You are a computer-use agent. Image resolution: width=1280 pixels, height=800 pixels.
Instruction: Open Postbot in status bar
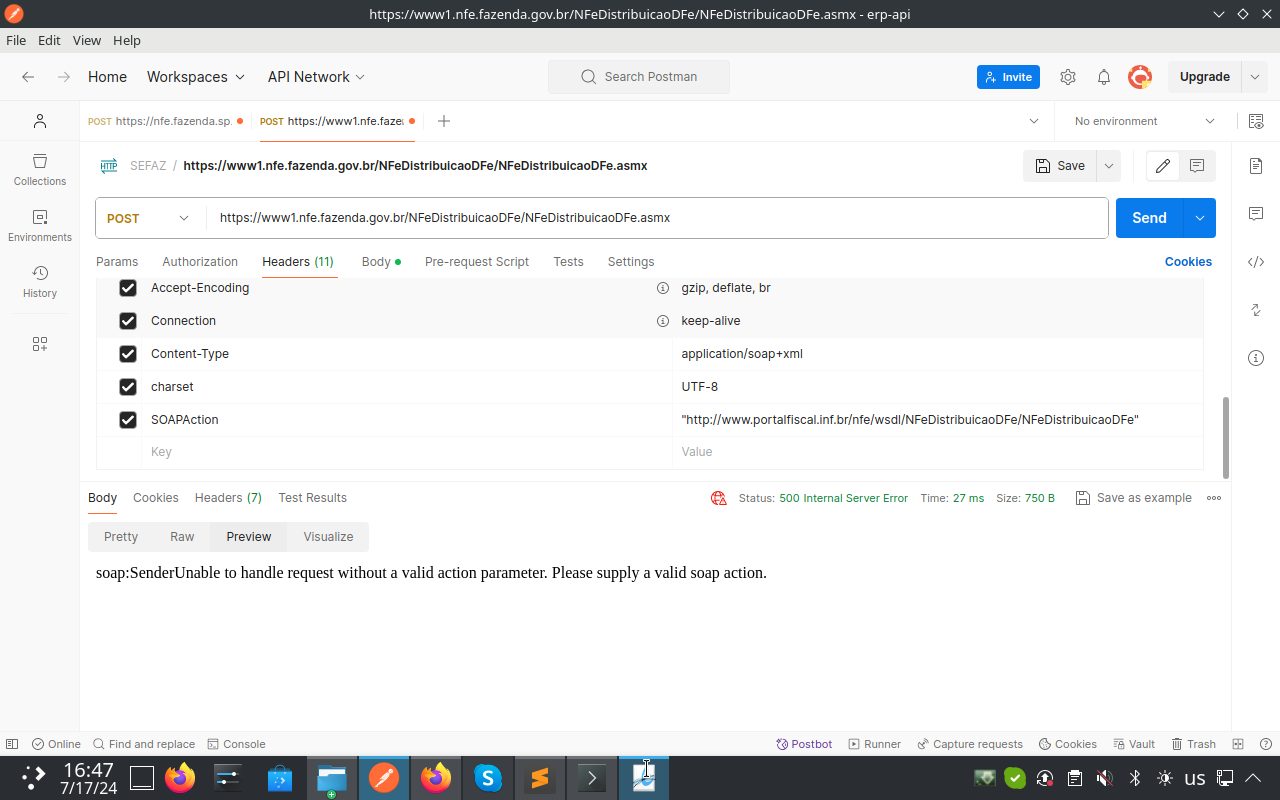click(804, 744)
